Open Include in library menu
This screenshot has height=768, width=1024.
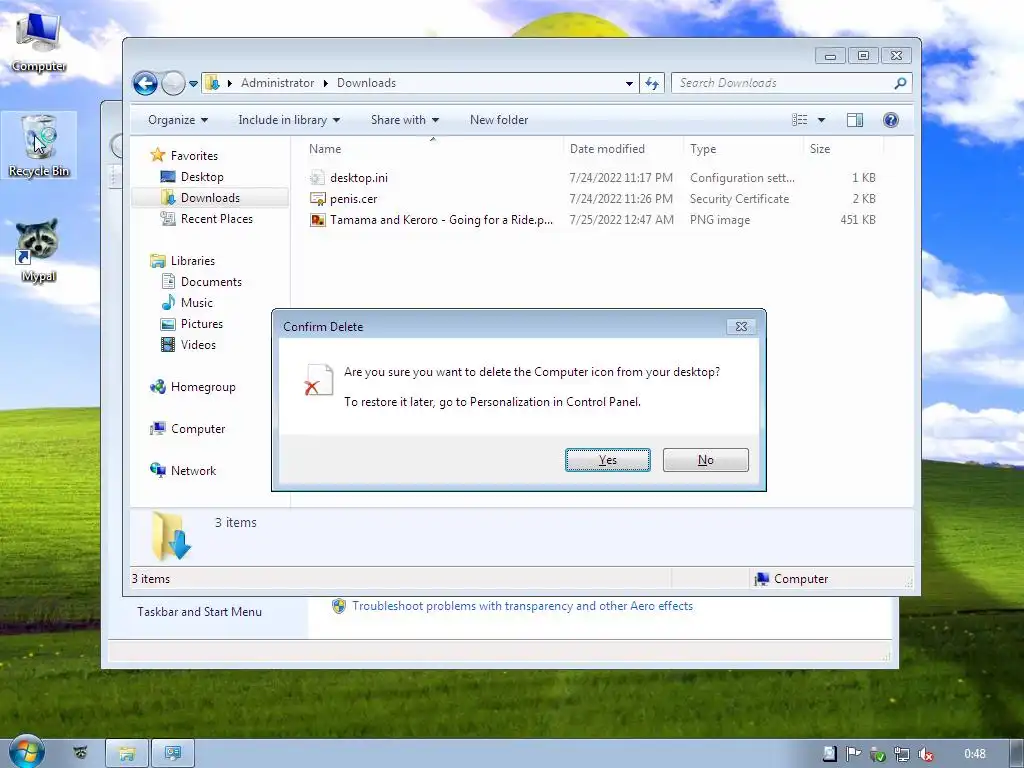289,120
